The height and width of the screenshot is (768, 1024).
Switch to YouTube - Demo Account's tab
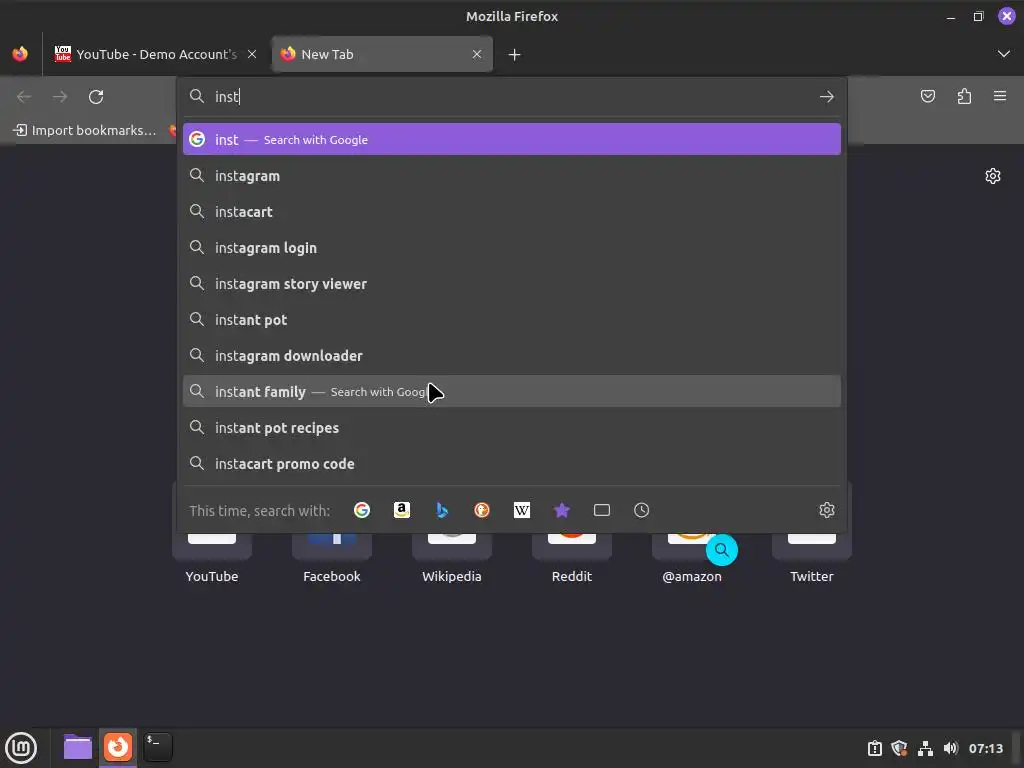pos(155,54)
